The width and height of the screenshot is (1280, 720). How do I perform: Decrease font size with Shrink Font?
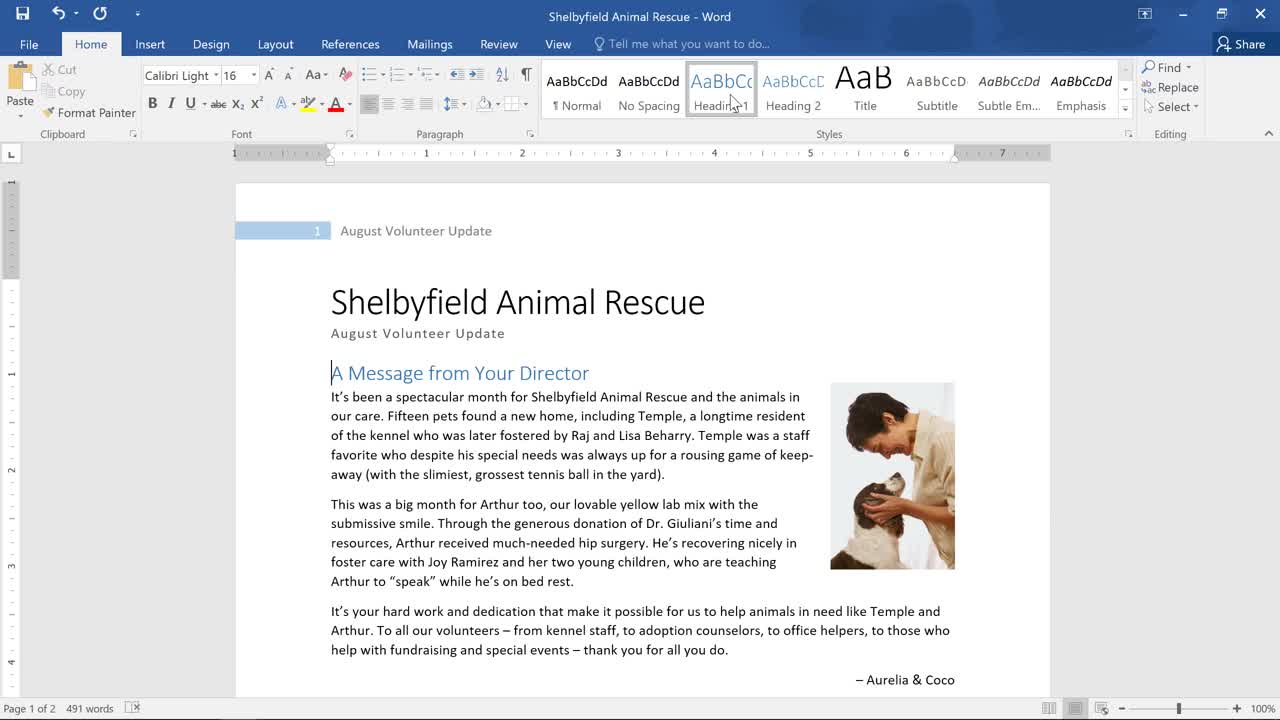(288, 75)
